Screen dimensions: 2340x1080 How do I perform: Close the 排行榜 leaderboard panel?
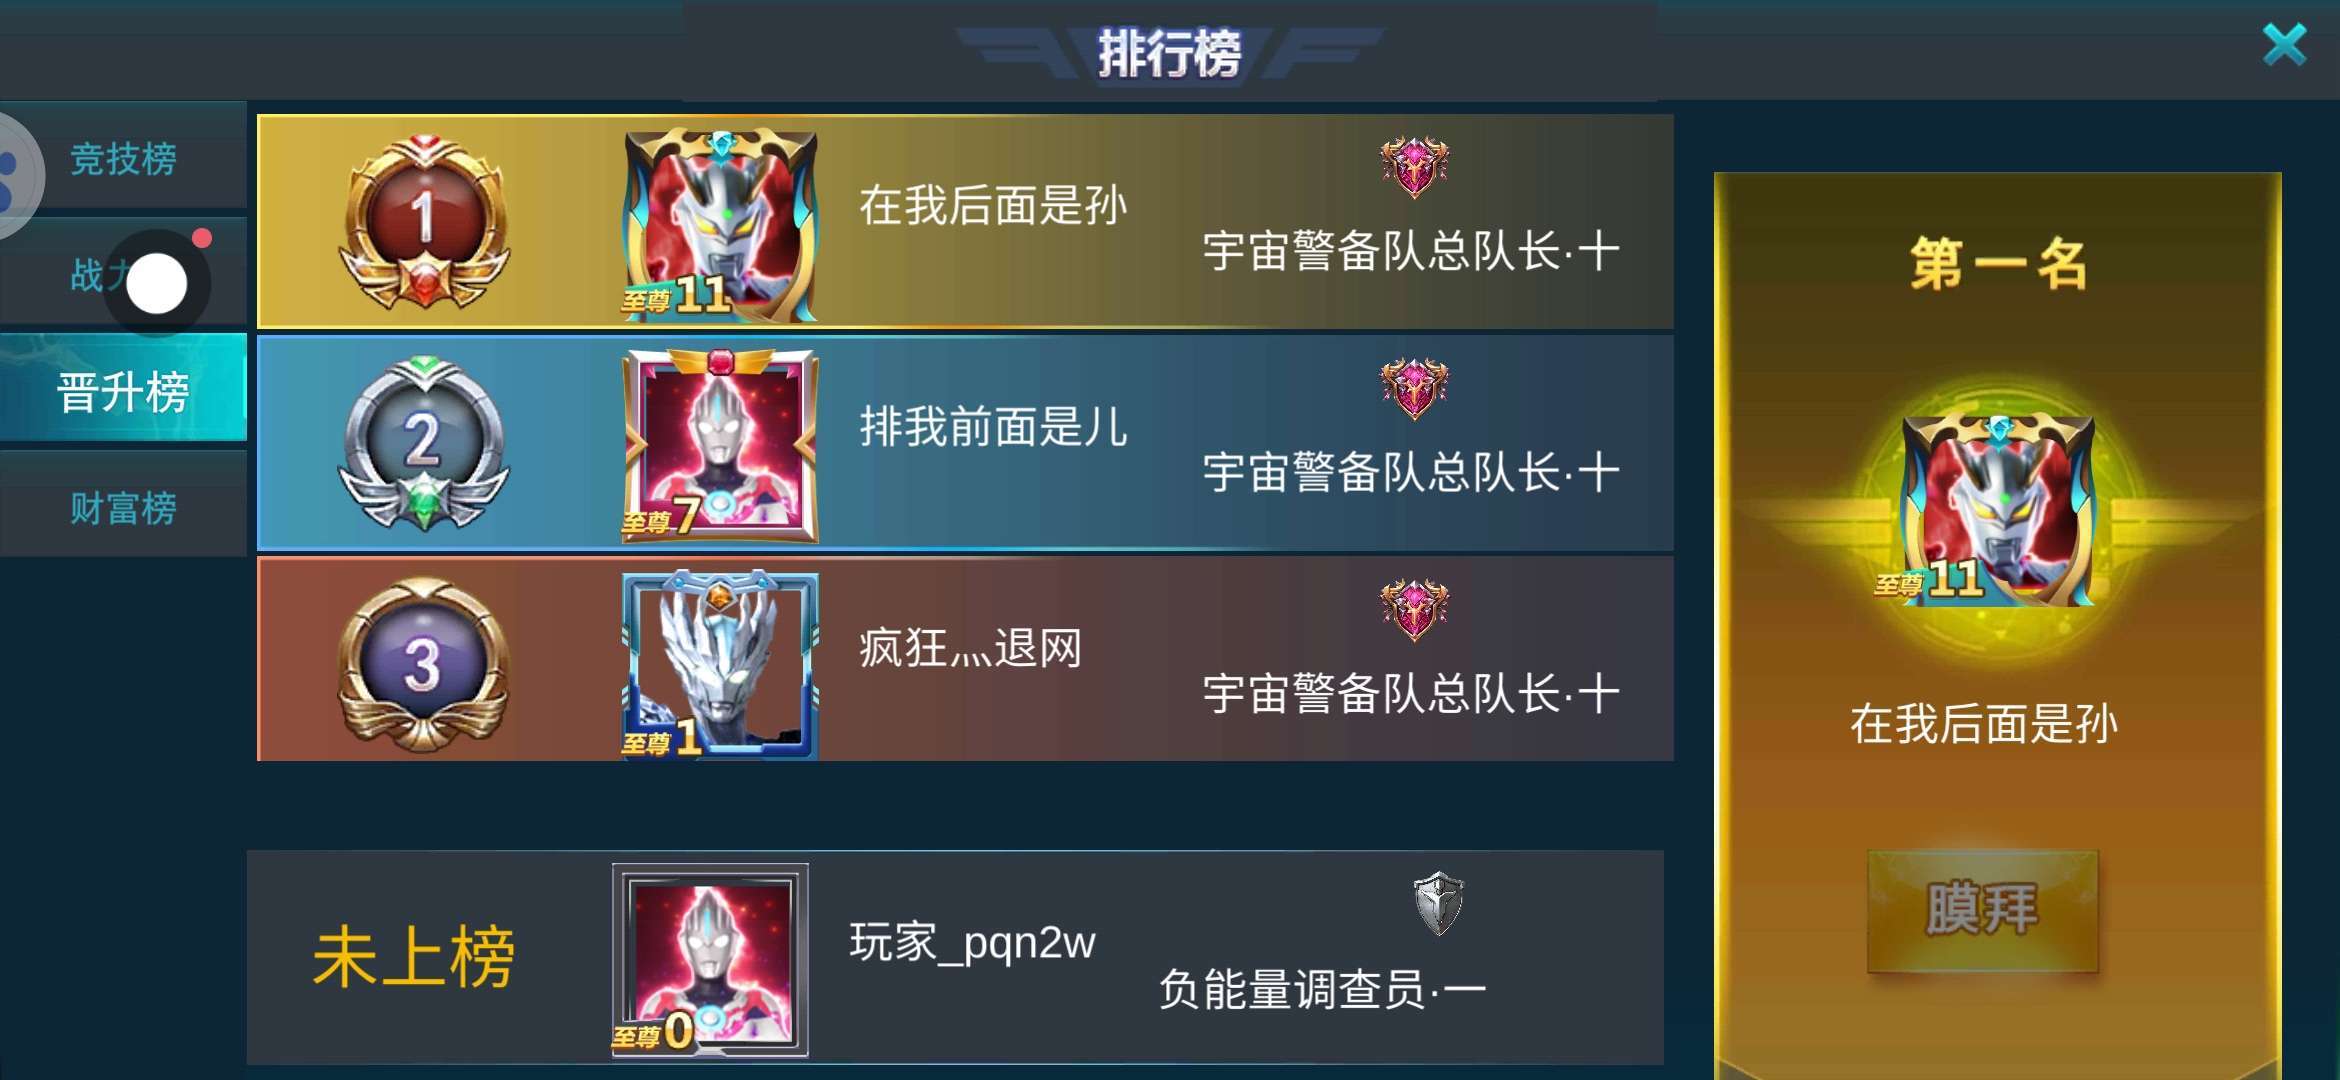pos(2284,45)
